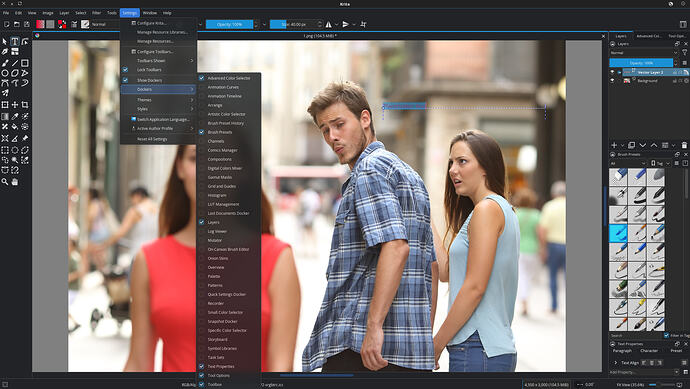
Task: Activate the Move tool
Action: [x=15, y=105]
